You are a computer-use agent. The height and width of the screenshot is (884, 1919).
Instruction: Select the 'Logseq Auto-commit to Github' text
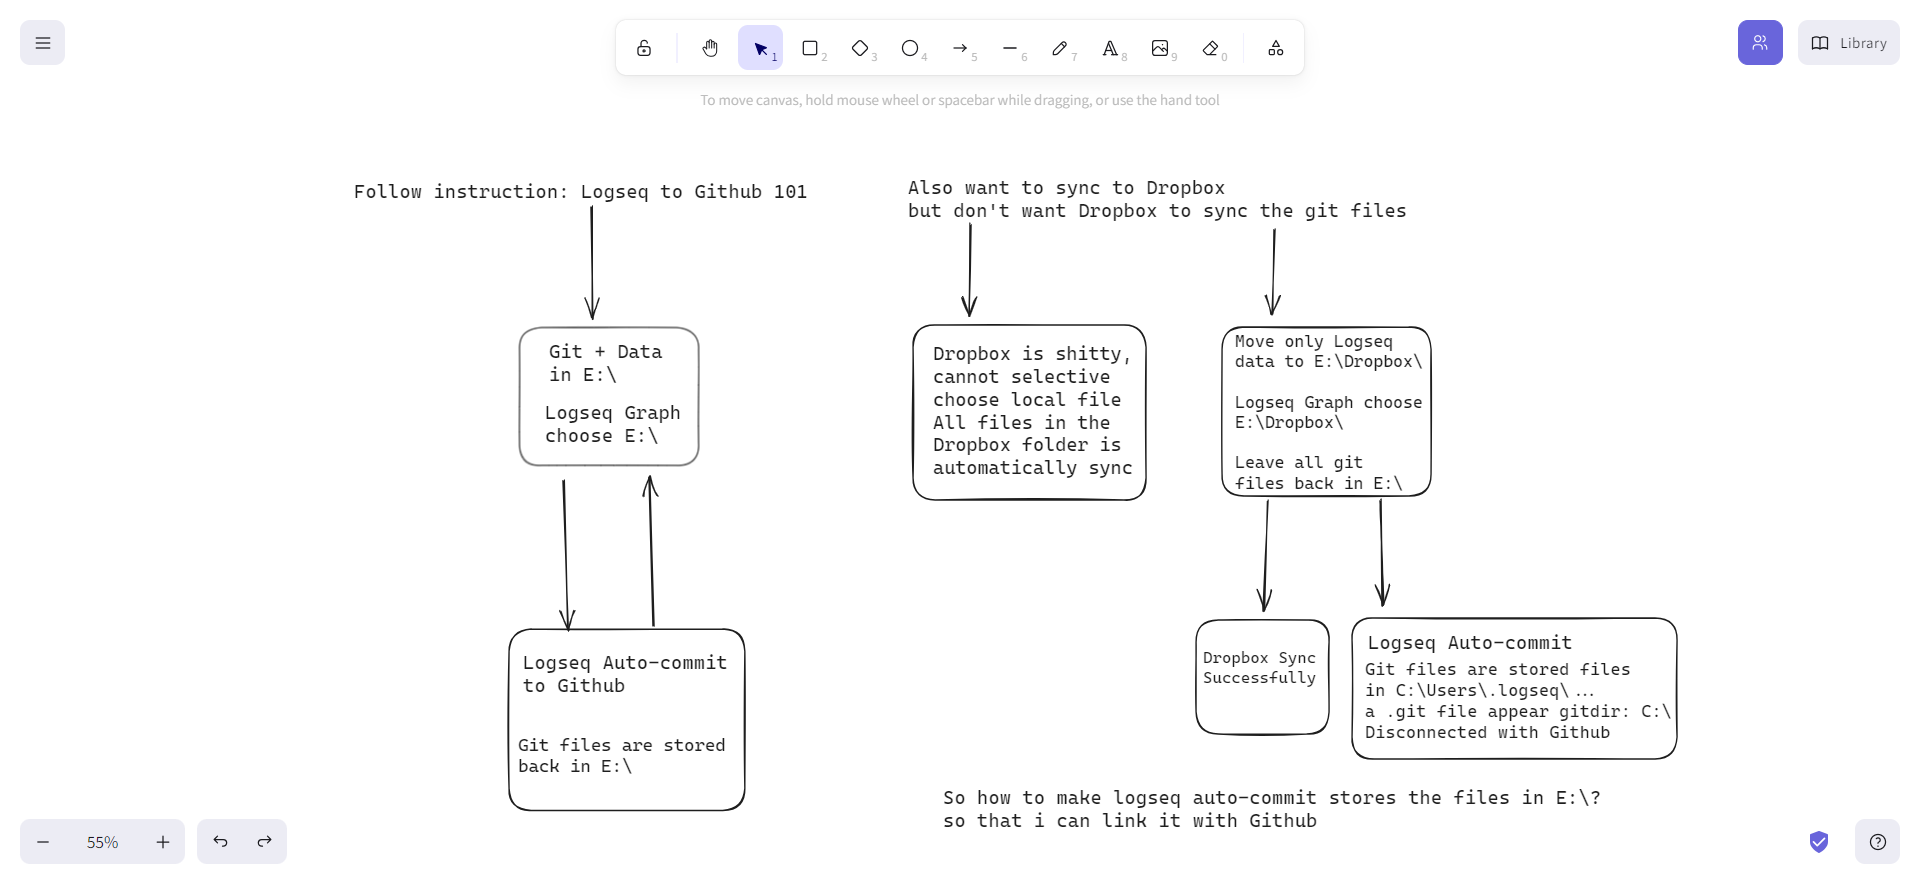click(625, 674)
